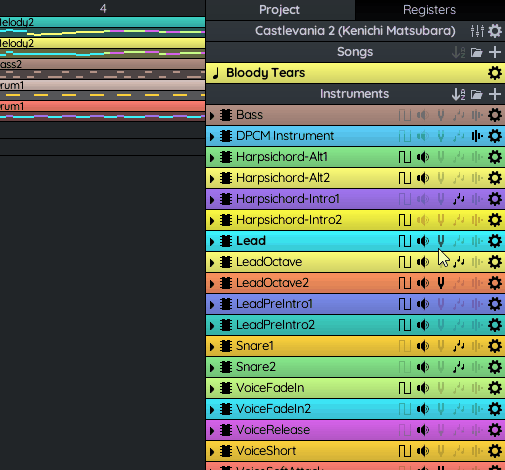Edit VoiceFadeIn2 volume envelope
Image resolution: width=505 pixels, height=470 pixels.
pyautogui.click(x=423, y=409)
